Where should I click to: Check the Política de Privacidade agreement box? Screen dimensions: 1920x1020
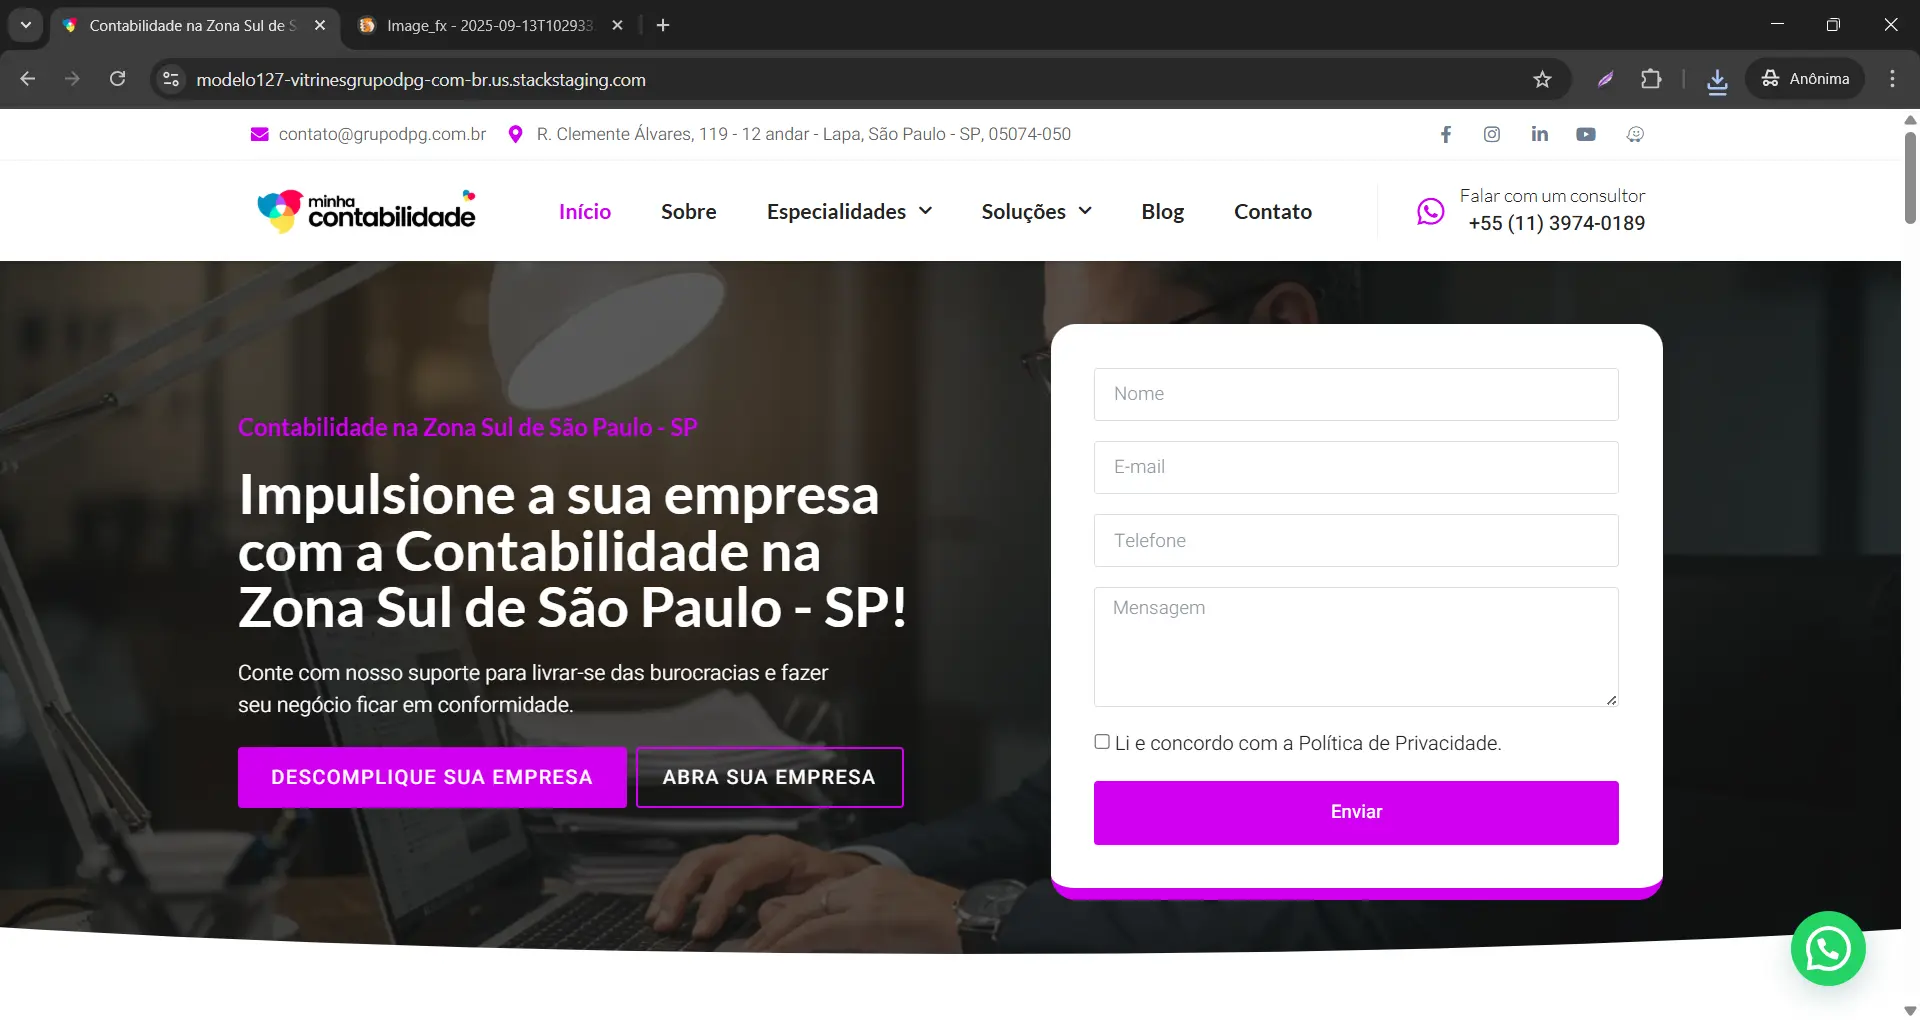[1102, 742]
